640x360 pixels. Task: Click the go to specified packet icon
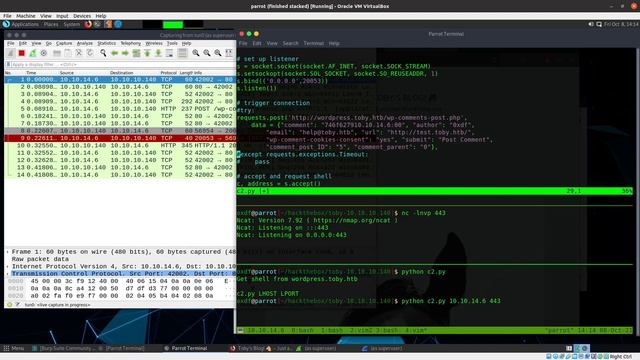point(136,53)
